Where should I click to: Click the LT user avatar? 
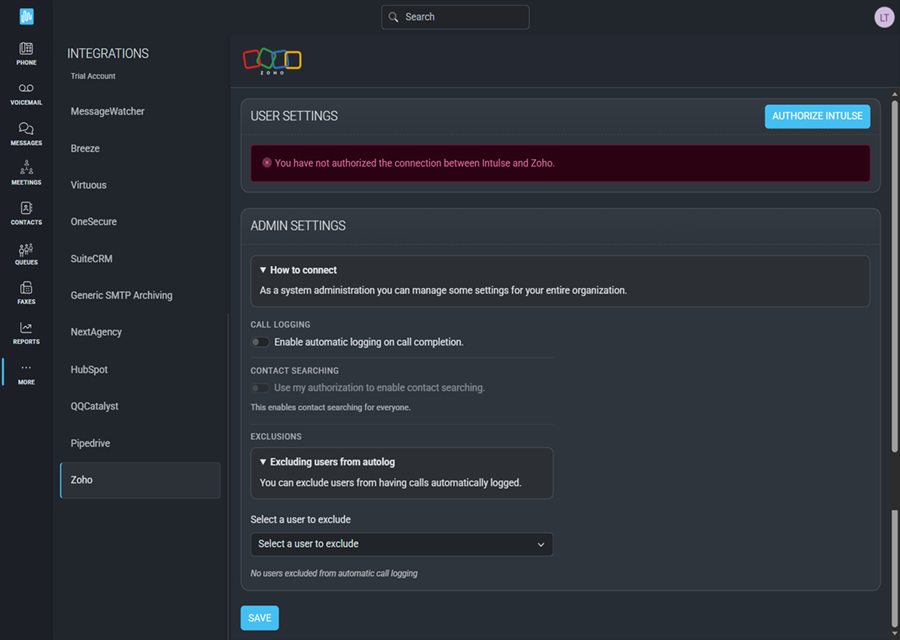pyautogui.click(x=883, y=17)
